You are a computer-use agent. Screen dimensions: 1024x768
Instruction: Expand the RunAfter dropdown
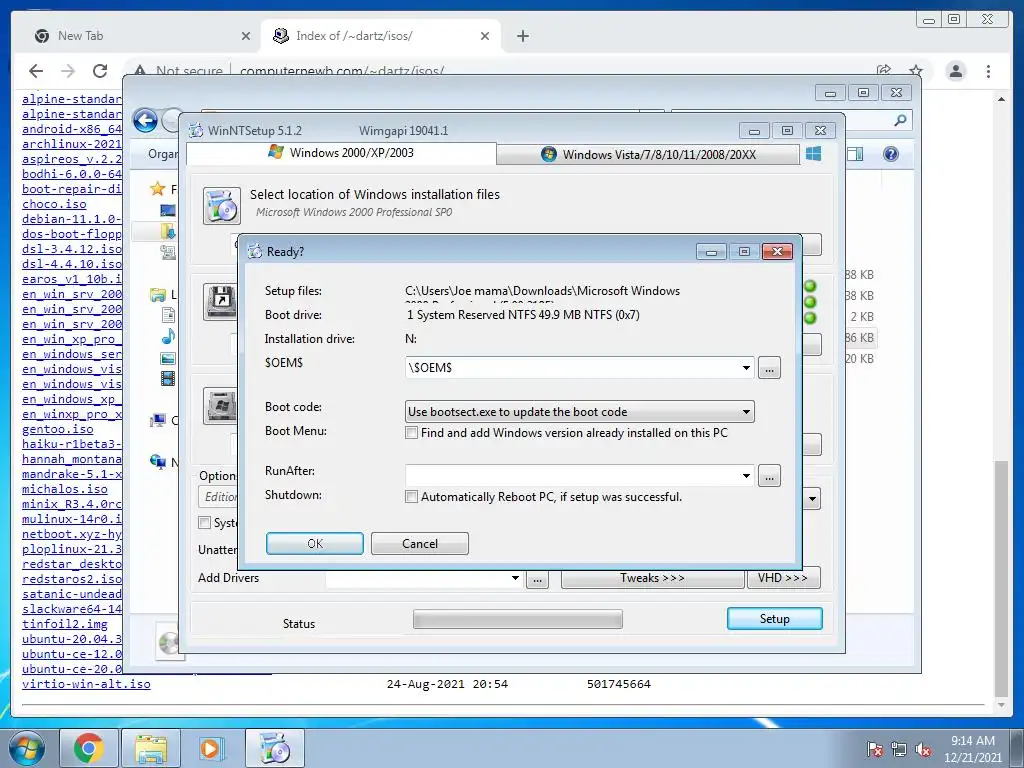coord(746,475)
